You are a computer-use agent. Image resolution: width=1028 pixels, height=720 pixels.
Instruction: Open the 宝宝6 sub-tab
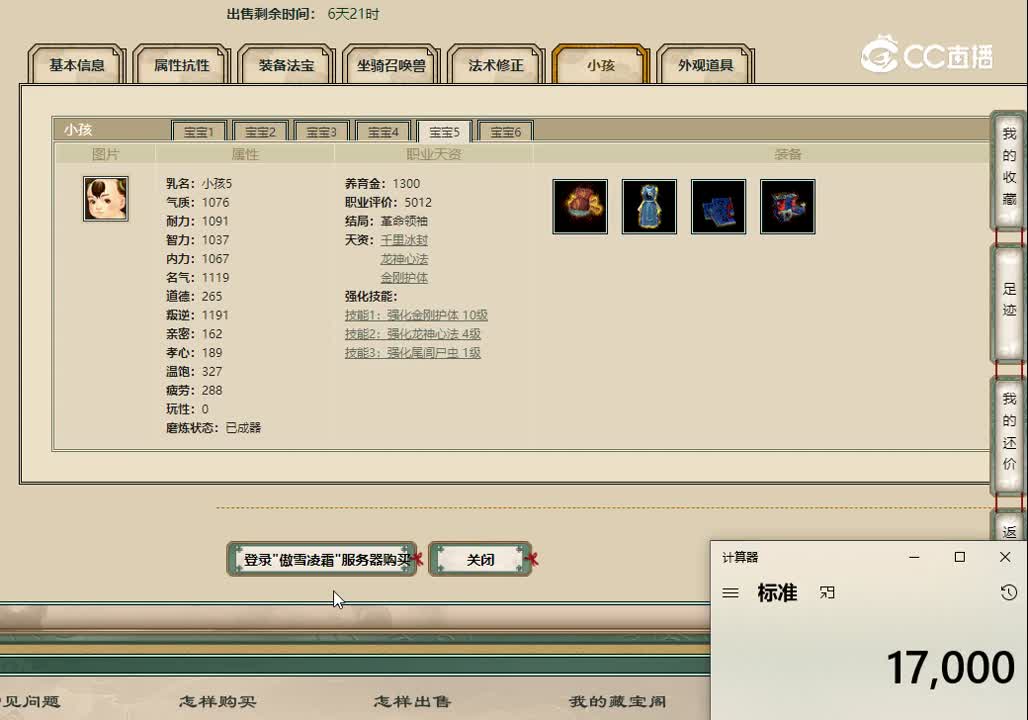(505, 131)
